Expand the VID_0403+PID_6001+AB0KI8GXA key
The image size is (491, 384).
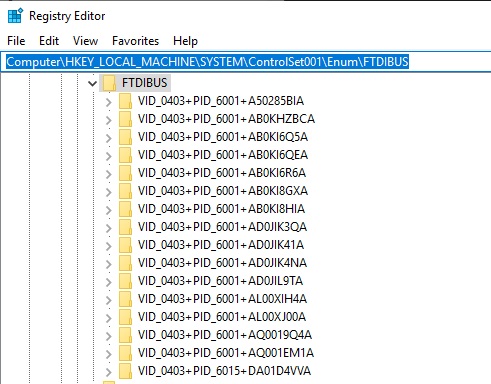coord(109,192)
